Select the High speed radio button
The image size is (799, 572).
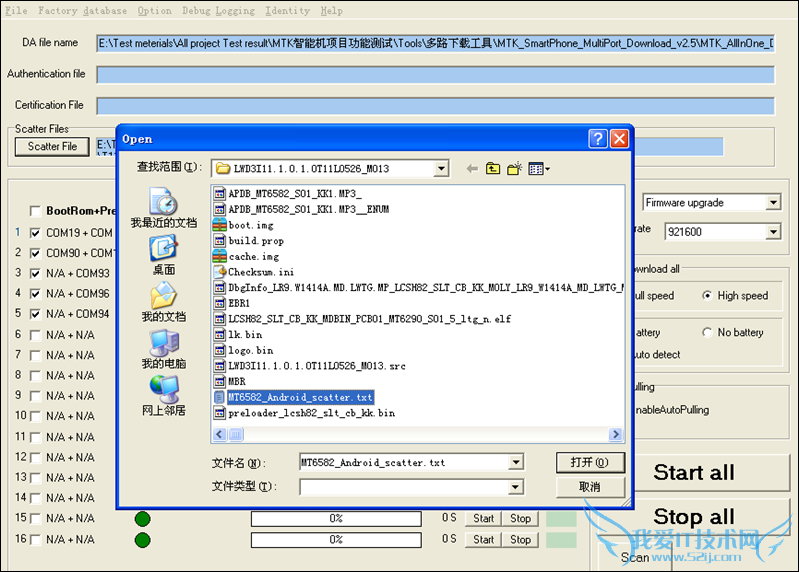707,295
